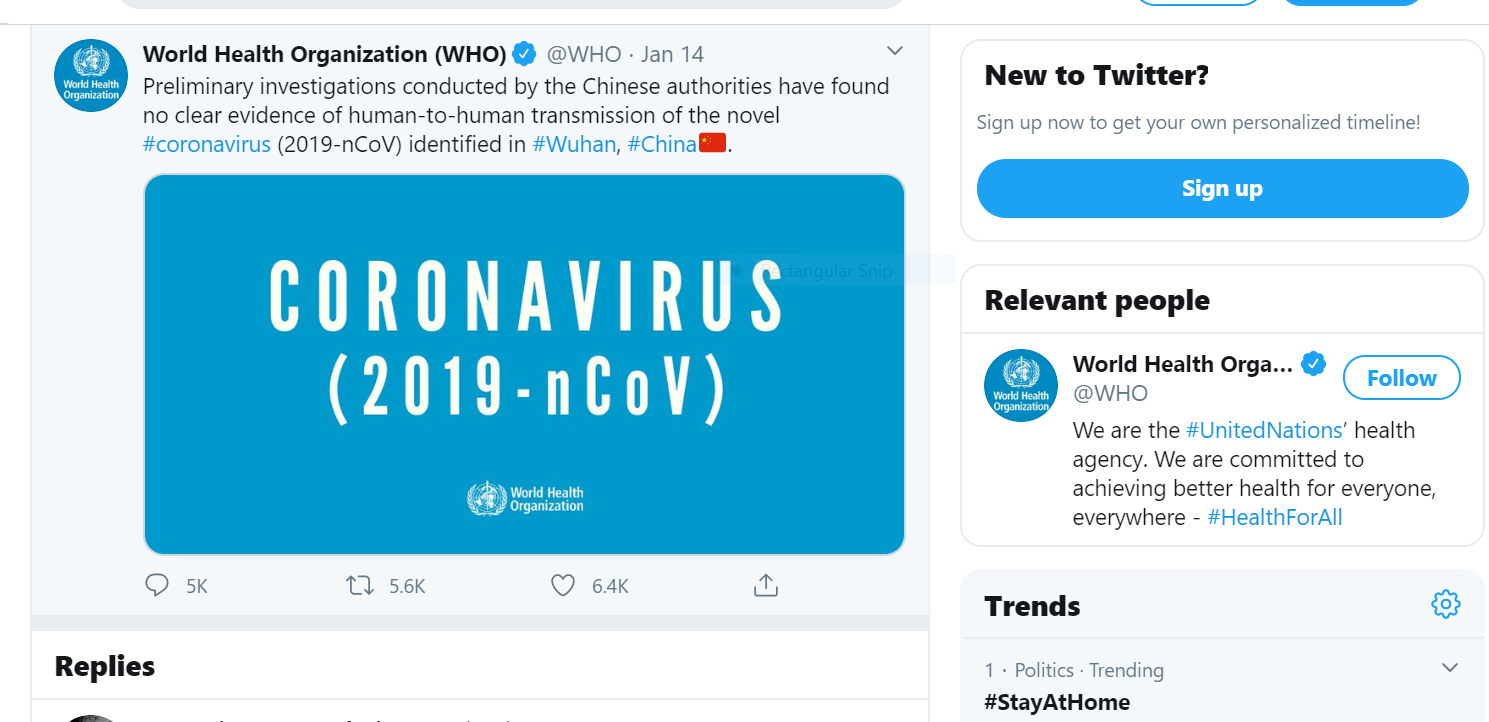
Task: Click the reply comment icon under the tweet
Action: point(157,585)
